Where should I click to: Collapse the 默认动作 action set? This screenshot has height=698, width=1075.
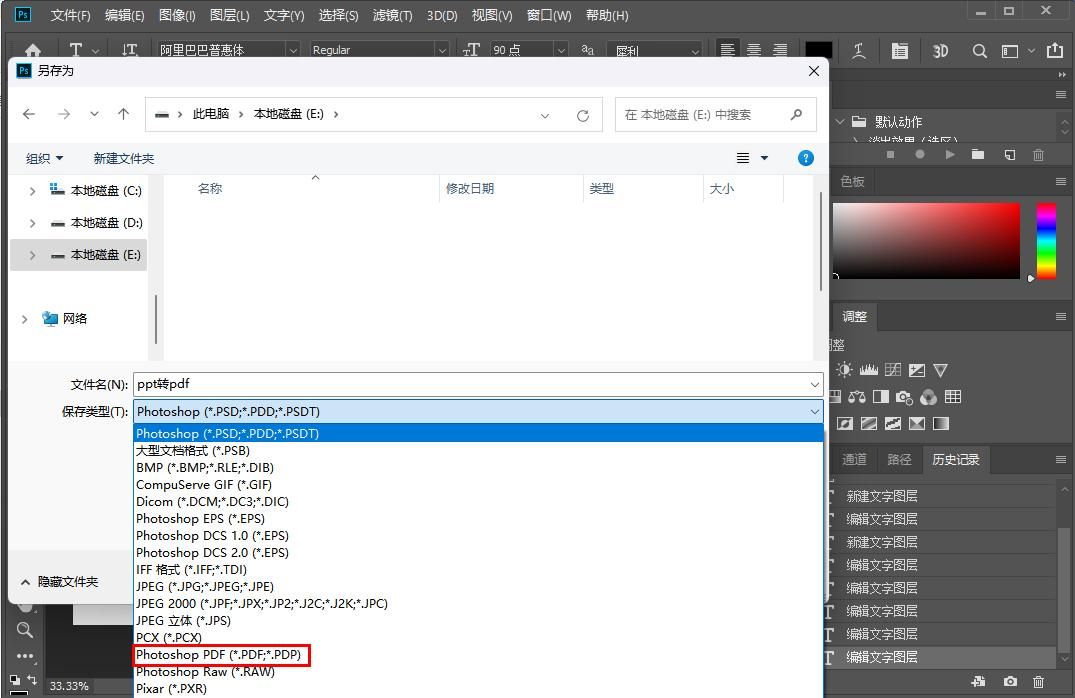[x=840, y=121]
